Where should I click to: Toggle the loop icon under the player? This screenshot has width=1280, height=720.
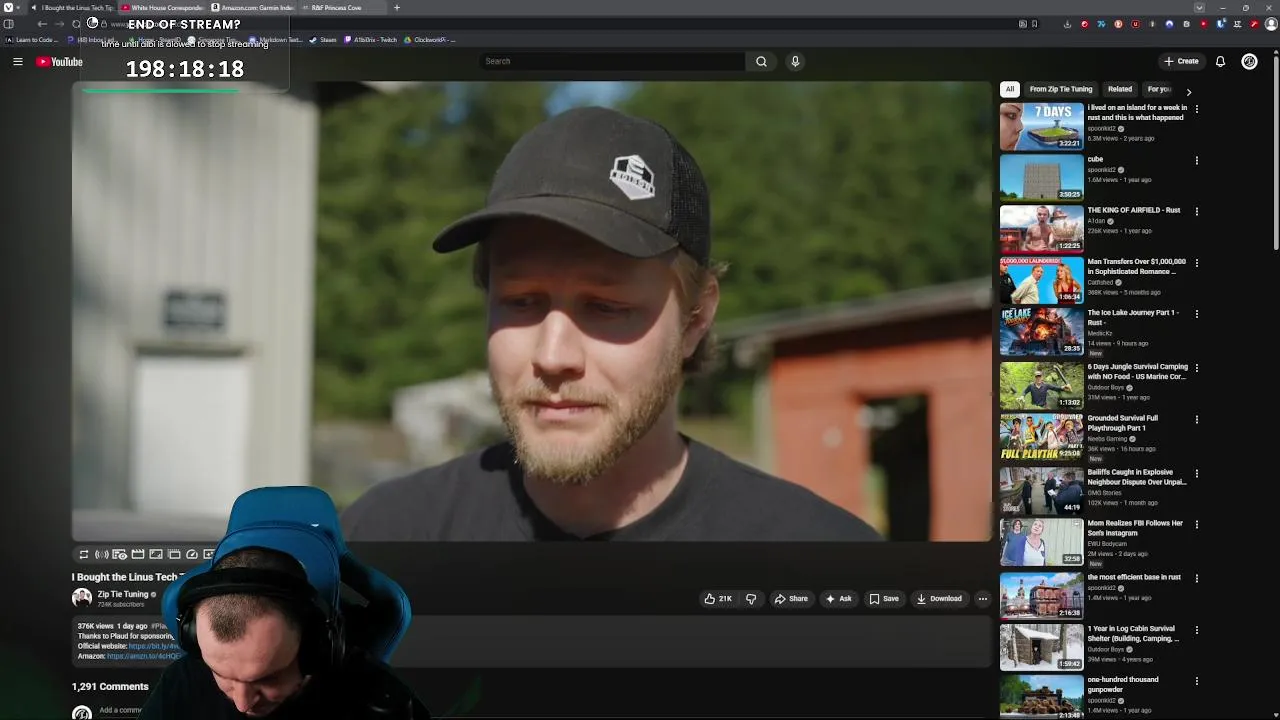[84, 554]
